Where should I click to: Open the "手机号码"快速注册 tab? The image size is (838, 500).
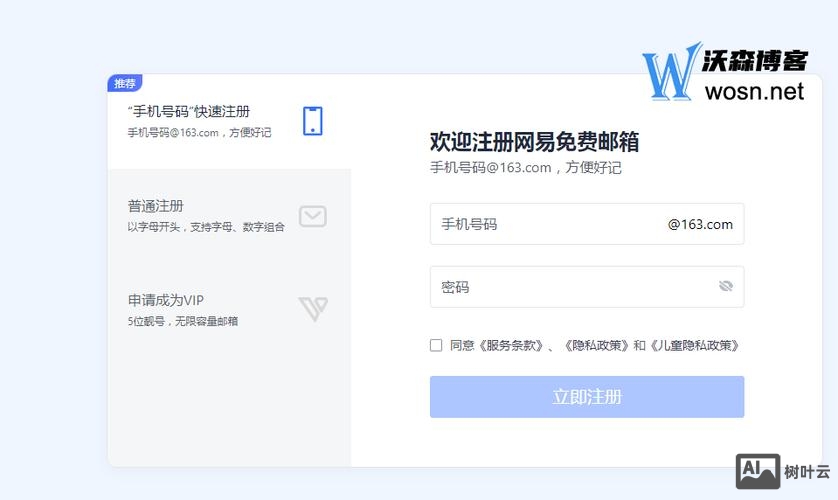point(229,122)
